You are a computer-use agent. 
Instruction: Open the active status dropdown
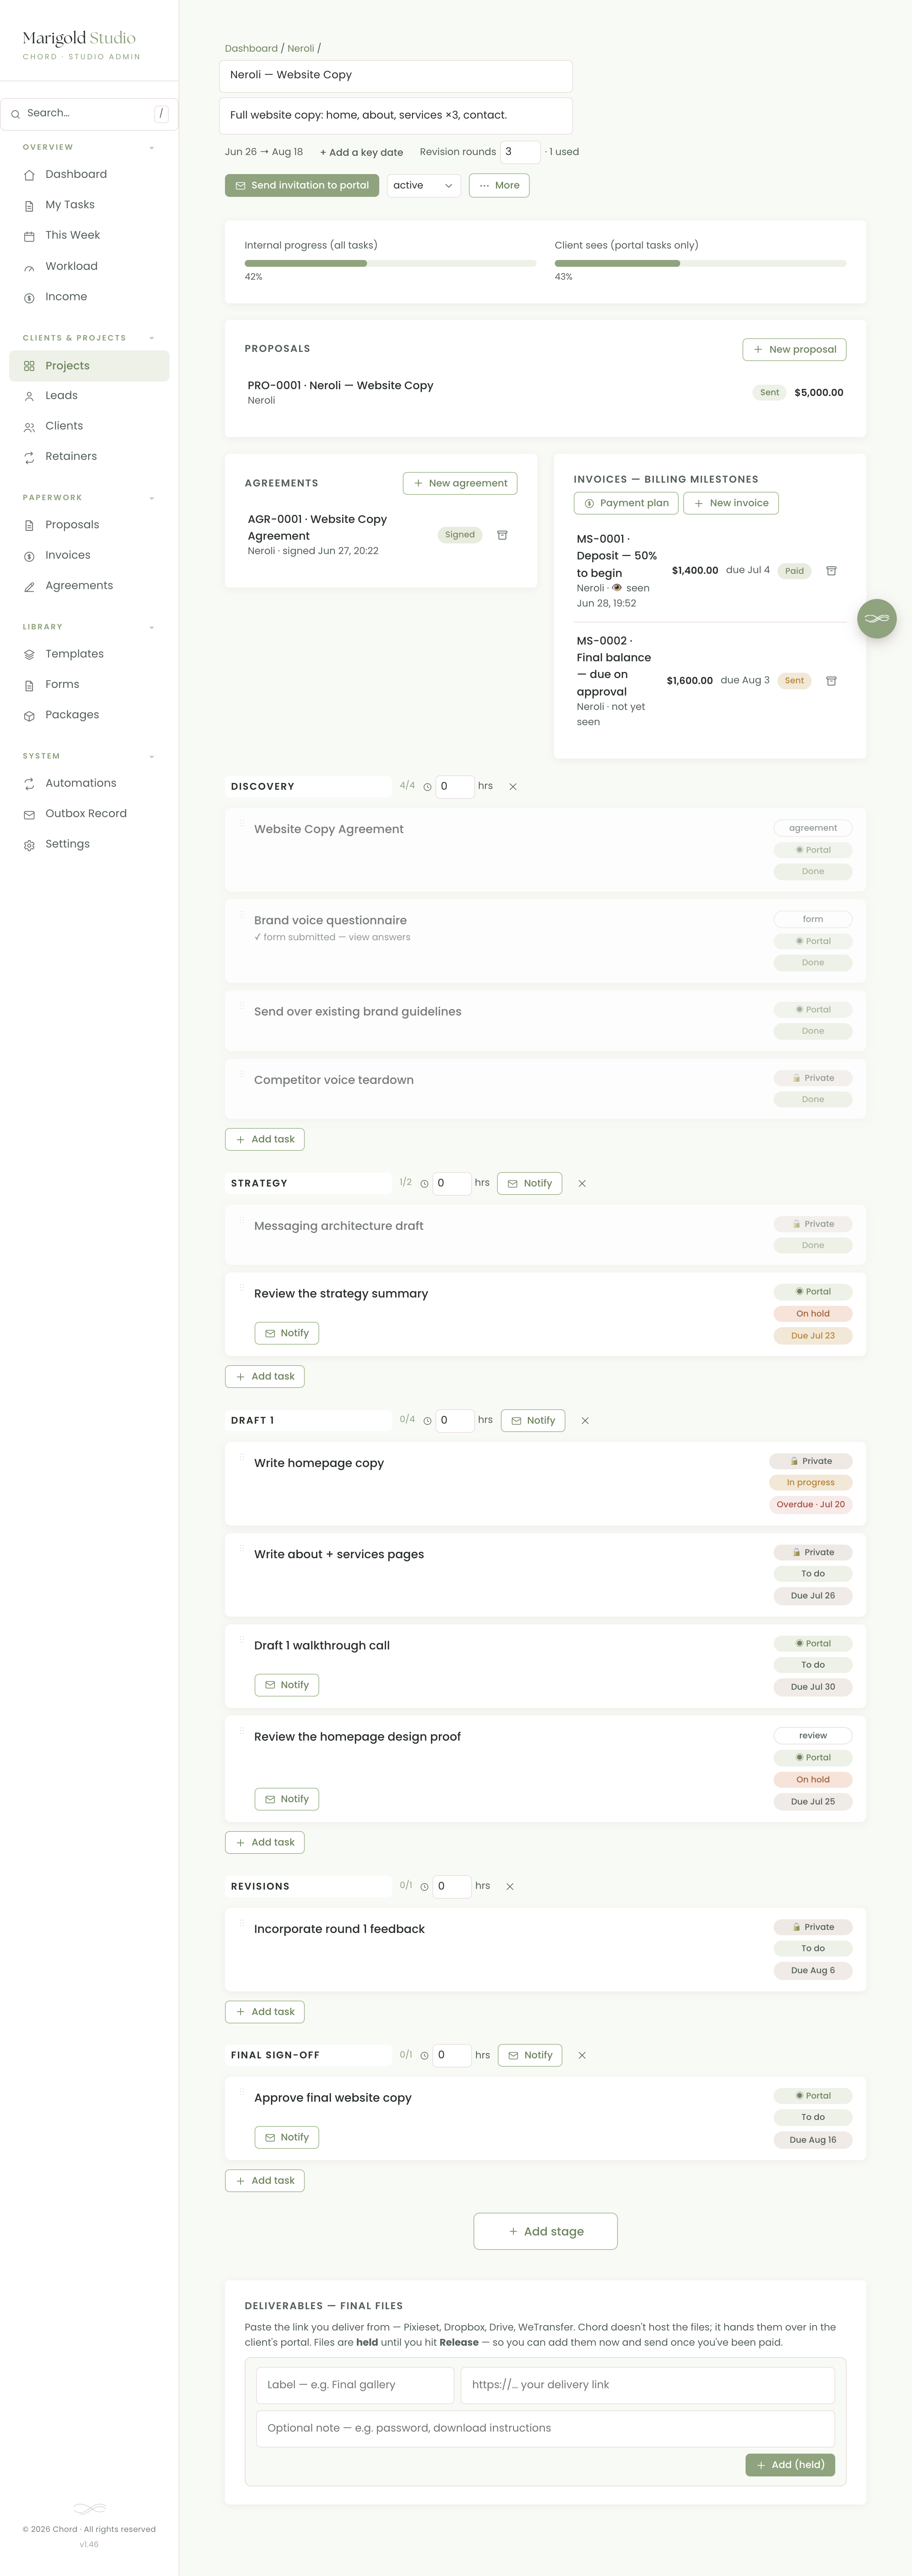coord(424,185)
